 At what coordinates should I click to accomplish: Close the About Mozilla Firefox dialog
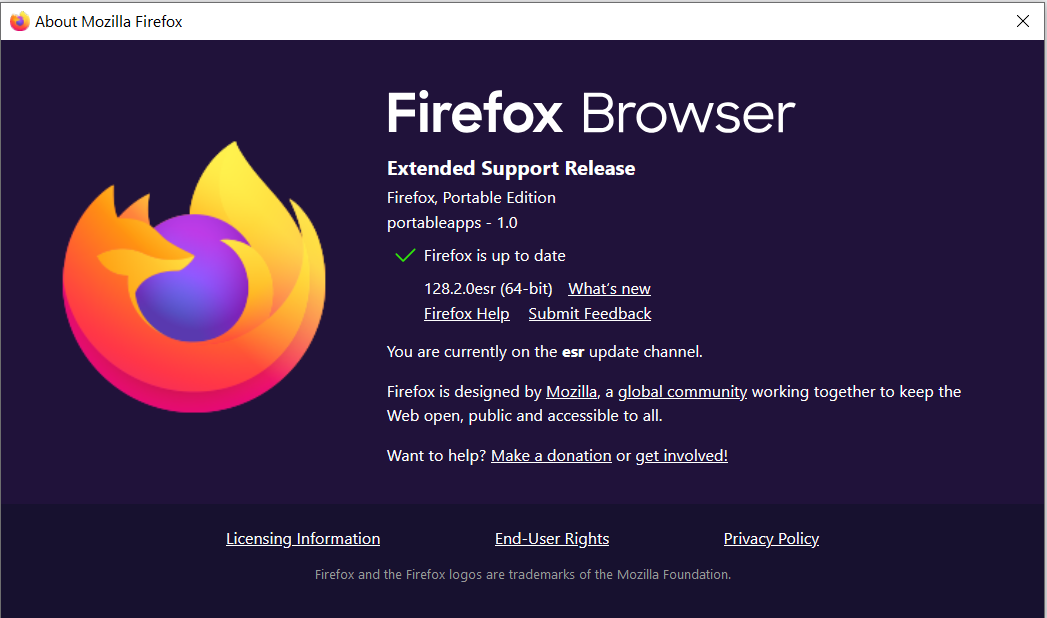(1022, 21)
